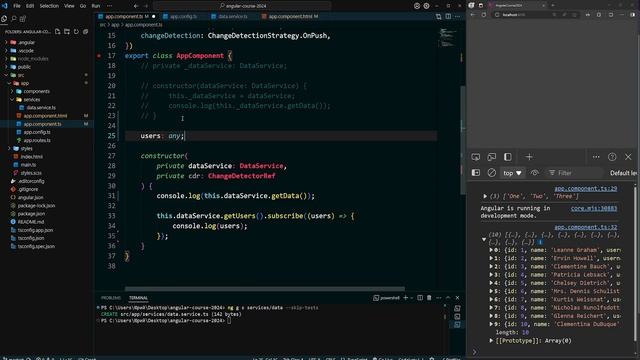The image size is (640, 360).
Task: Open the Selection menu
Action: tap(49, 6)
